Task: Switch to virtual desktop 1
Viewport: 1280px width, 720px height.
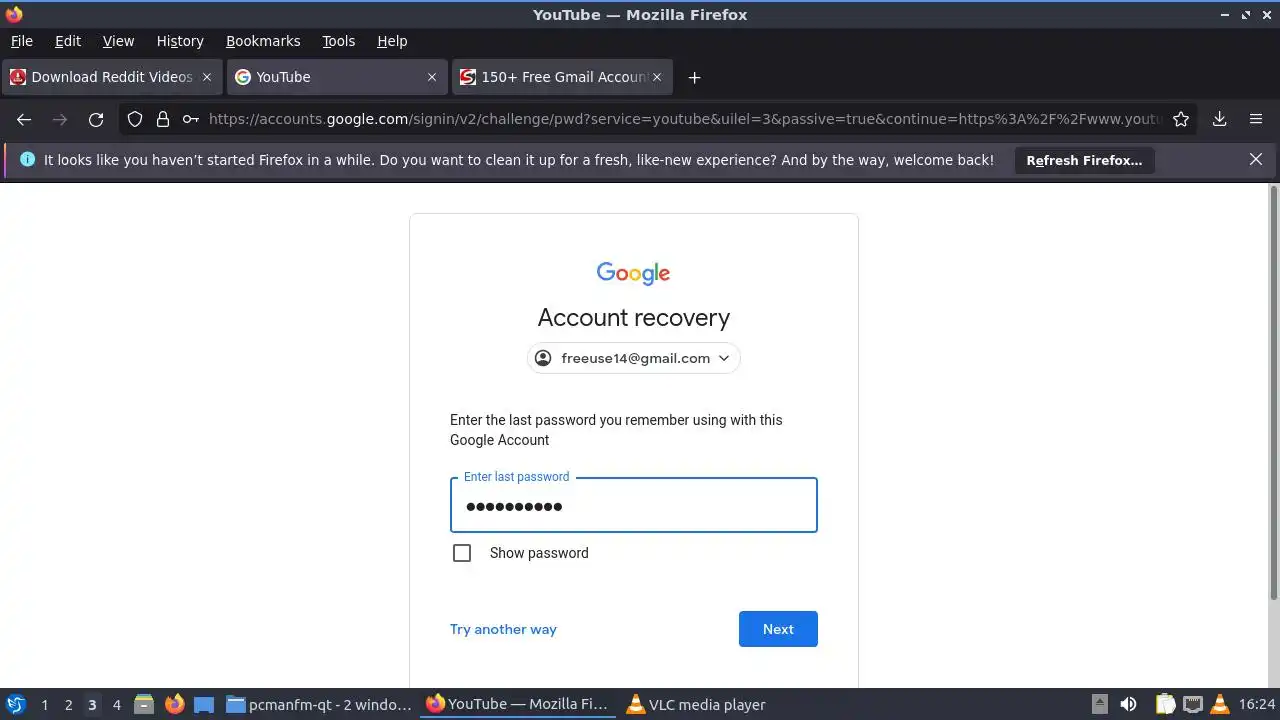Action: [44, 704]
